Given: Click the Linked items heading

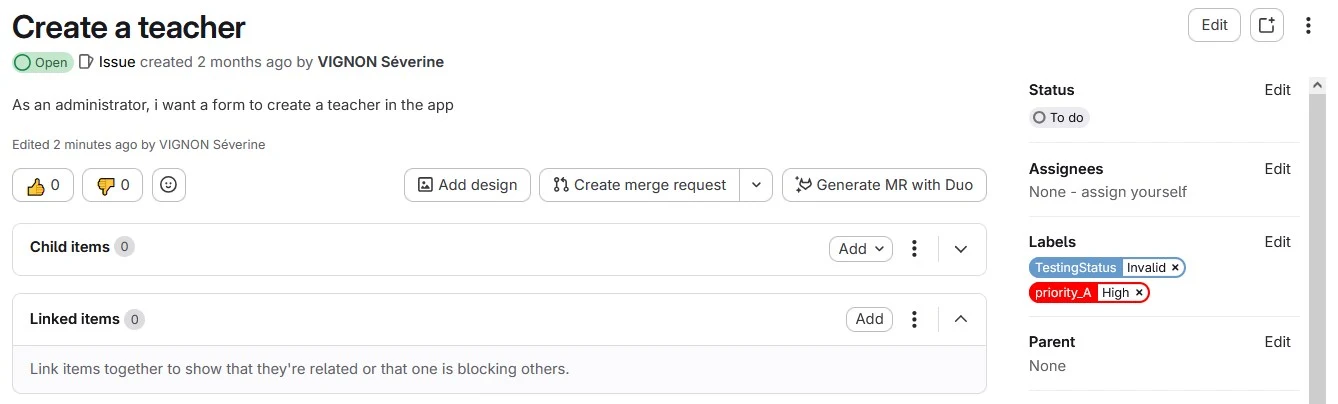Looking at the screenshot, I should pyautogui.click(x=75, y=319).
